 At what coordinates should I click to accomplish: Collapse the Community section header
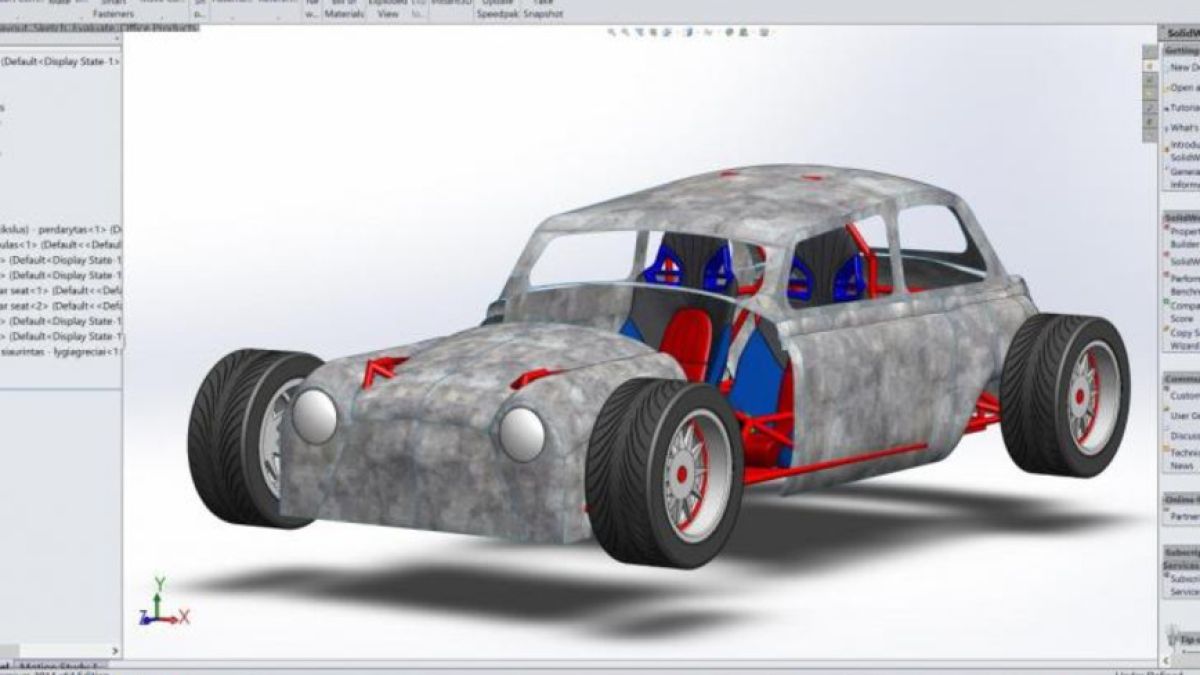[1181, 379]
